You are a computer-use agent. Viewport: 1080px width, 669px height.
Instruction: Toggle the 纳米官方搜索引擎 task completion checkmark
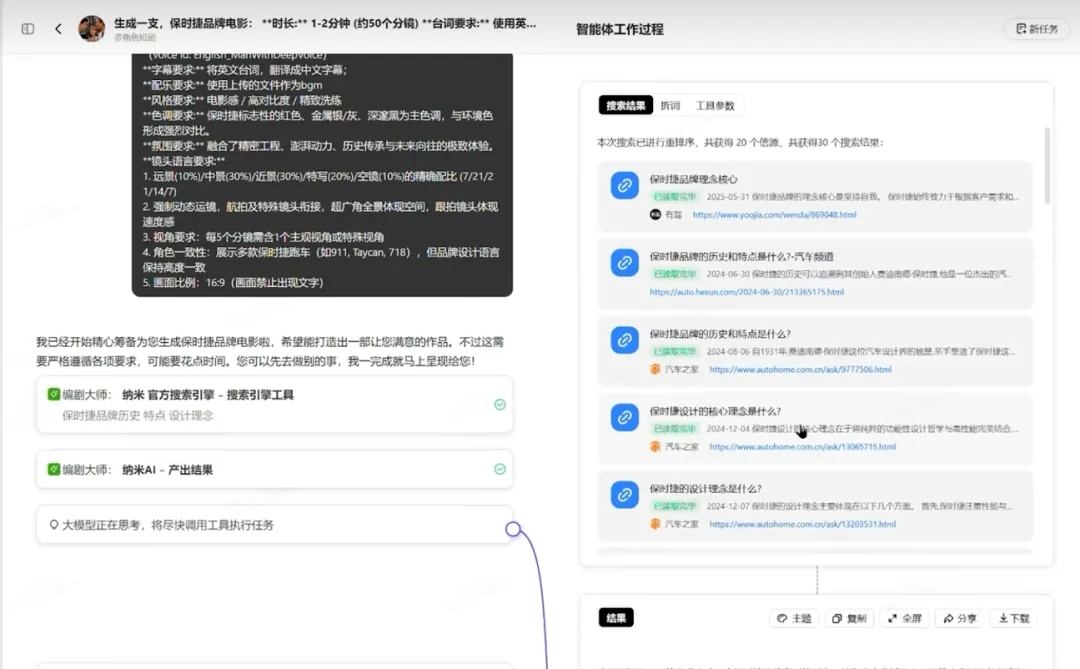tap(500, 404)
